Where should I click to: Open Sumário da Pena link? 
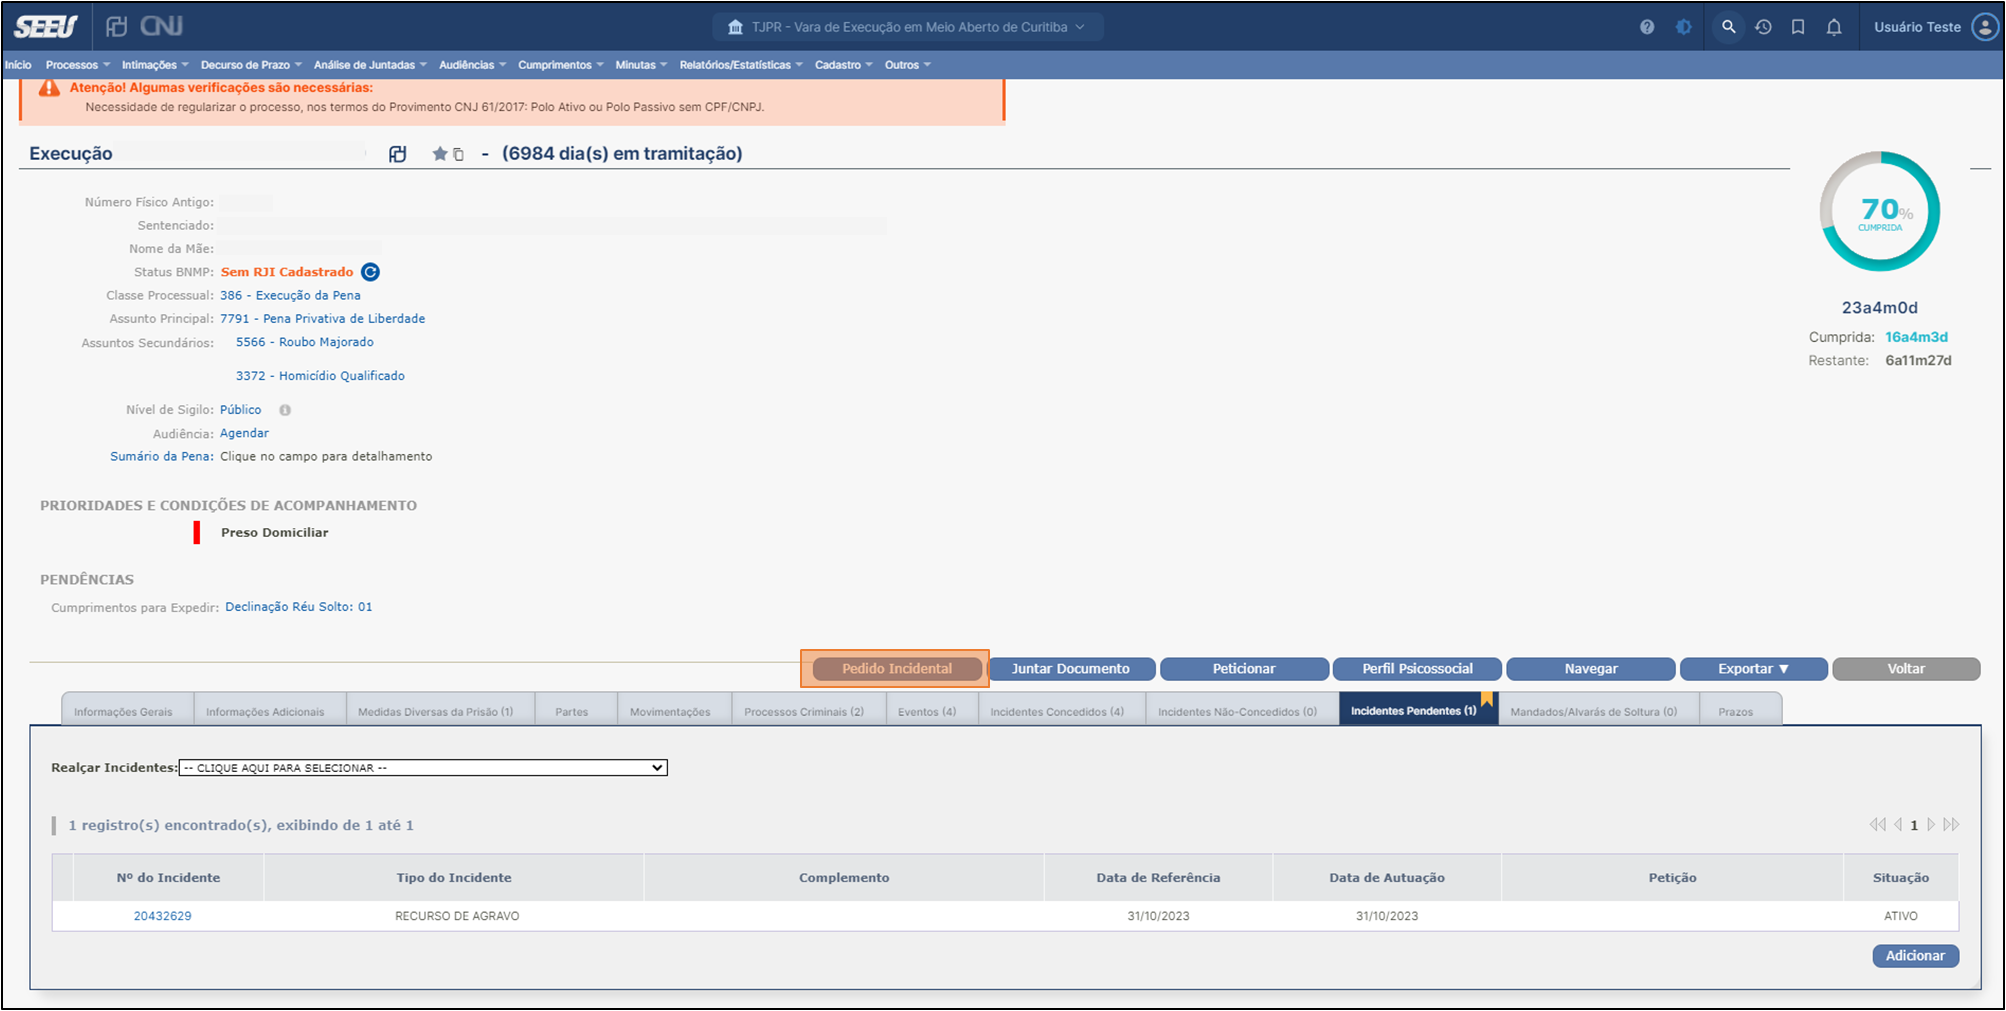pos(162,456)
